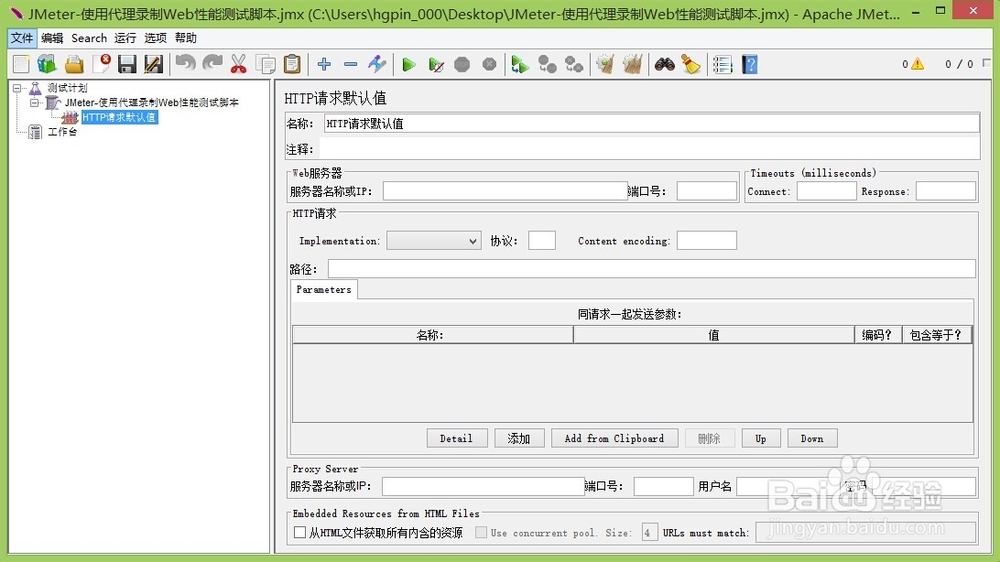
Task: Click the Copy icon
Action: click(265, 64)
